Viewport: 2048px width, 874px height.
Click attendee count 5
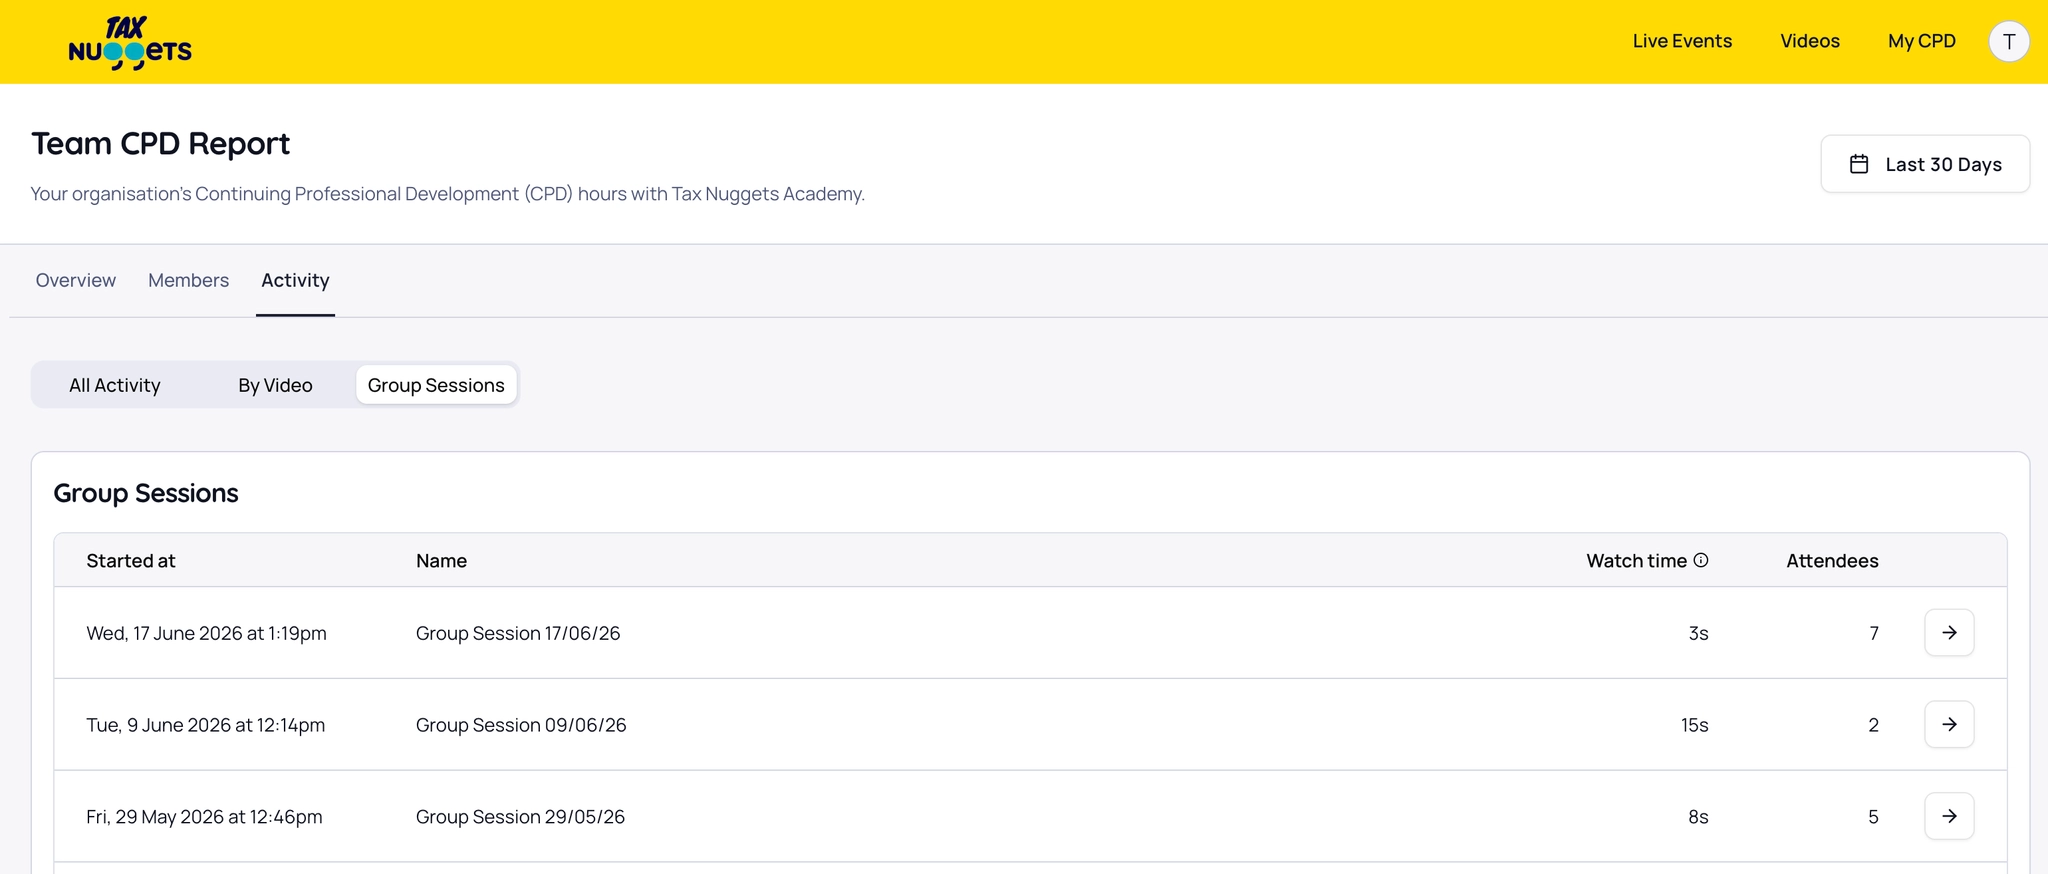(x=1873, y=817)
